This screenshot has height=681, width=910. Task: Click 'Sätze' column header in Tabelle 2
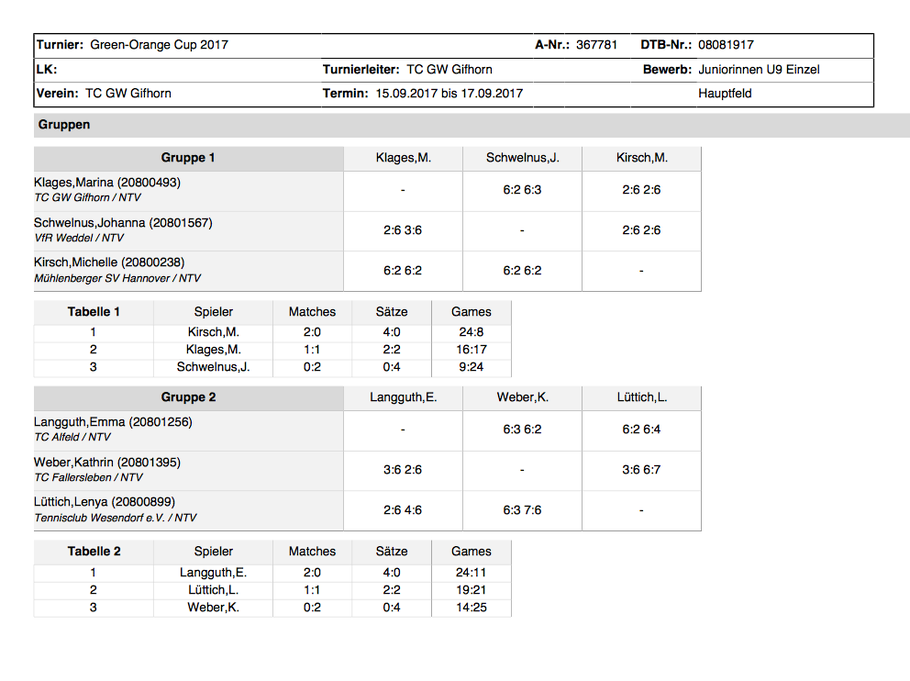392,552
